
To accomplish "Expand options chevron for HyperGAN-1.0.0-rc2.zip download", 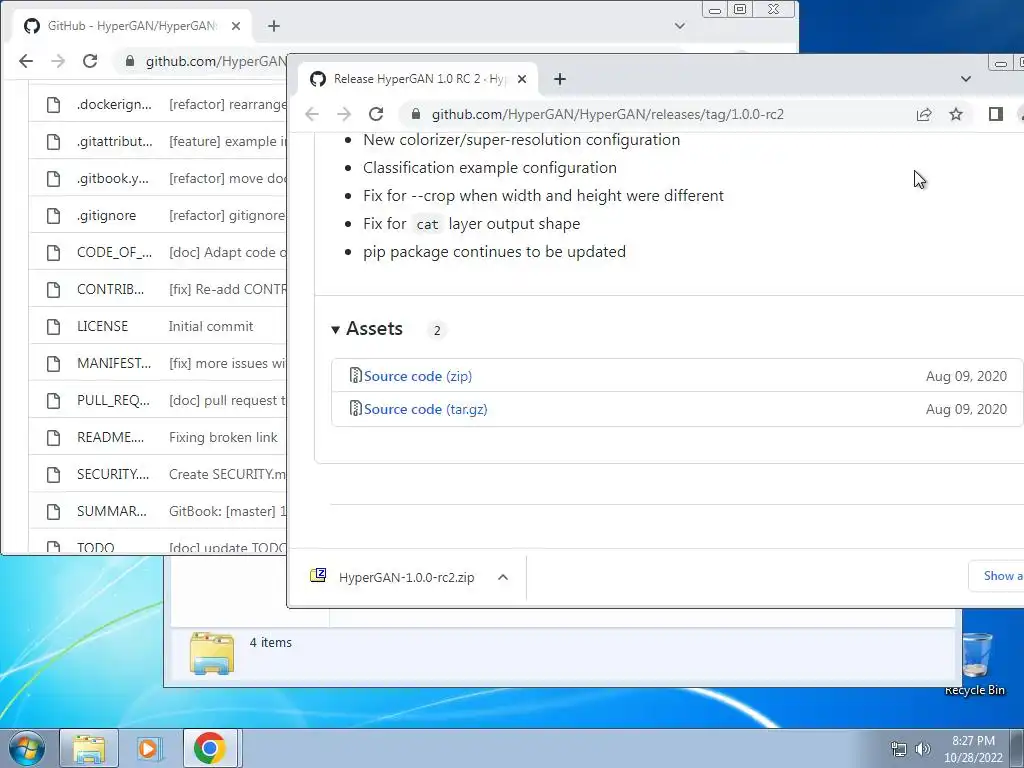I will [503, 577].
